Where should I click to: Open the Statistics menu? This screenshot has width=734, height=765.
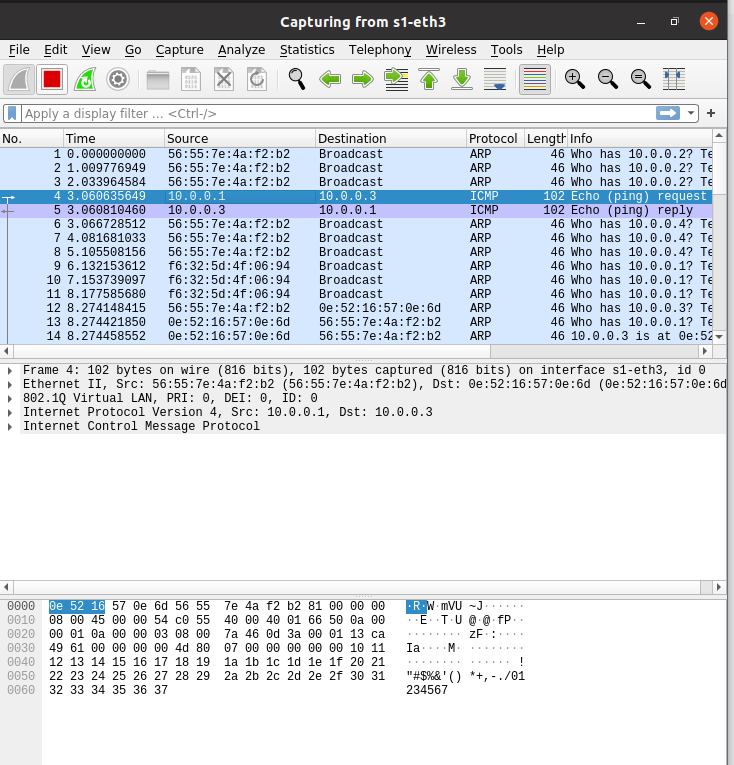[307, 50]
